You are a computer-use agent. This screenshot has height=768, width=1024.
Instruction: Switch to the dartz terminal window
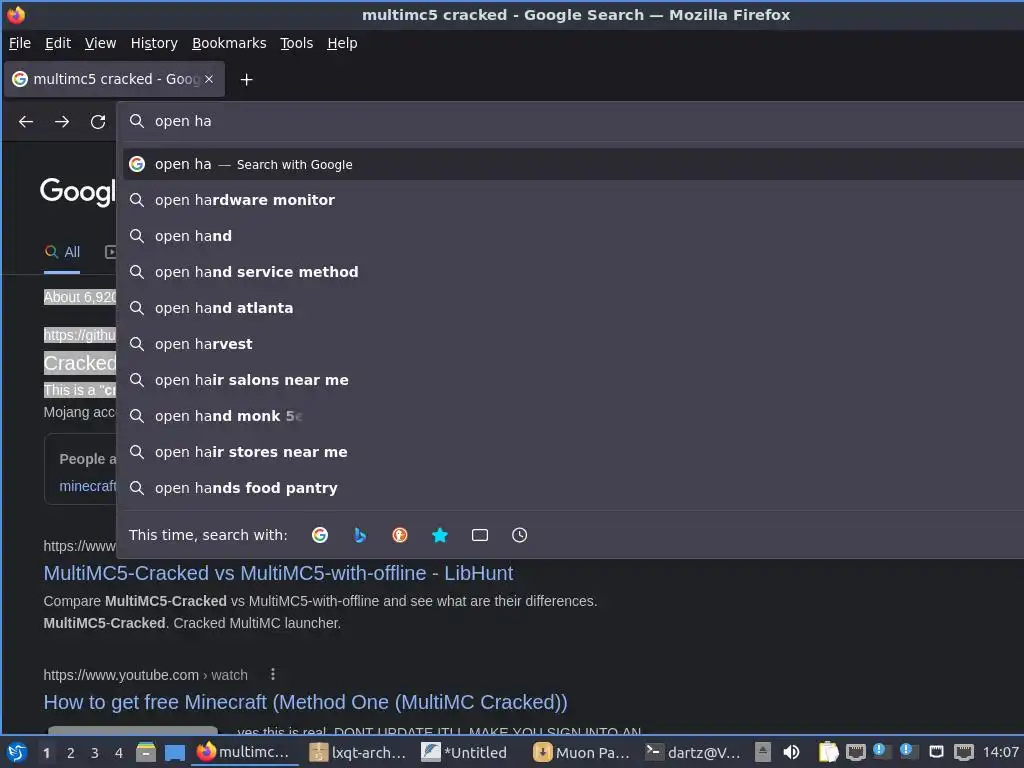694,752
